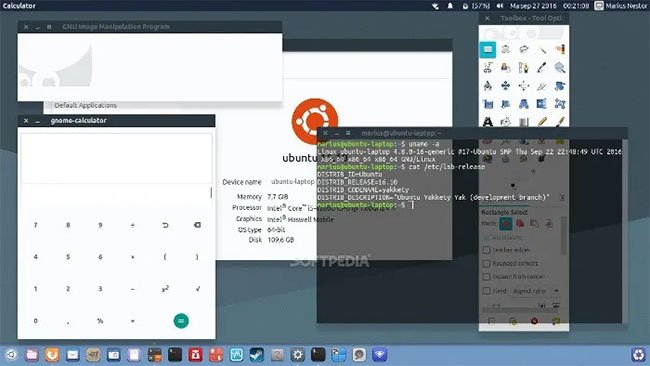Select the Cage Transform tool
Image resolution: width=650 pixels, height=366 pixels.
click(560, 104)
